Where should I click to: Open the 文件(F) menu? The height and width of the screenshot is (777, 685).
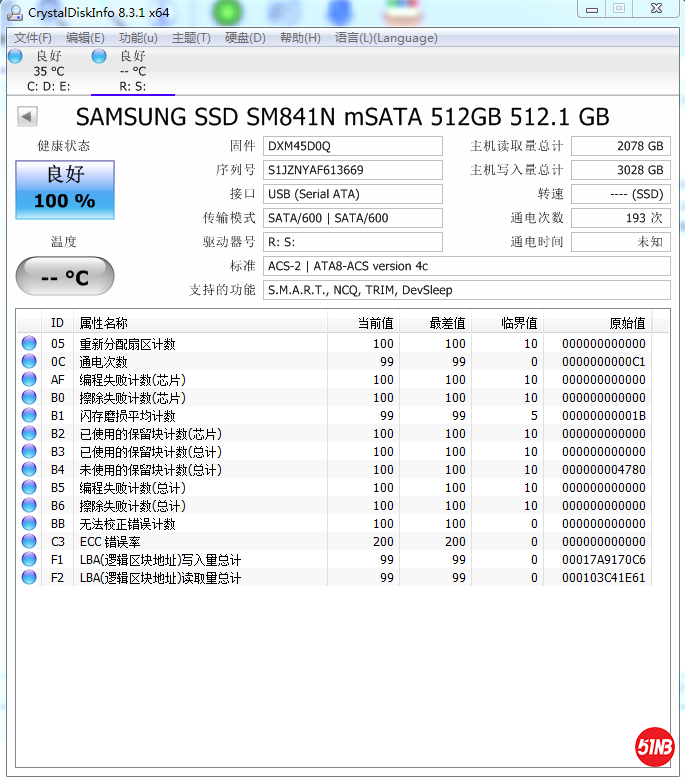pos(32,38)
